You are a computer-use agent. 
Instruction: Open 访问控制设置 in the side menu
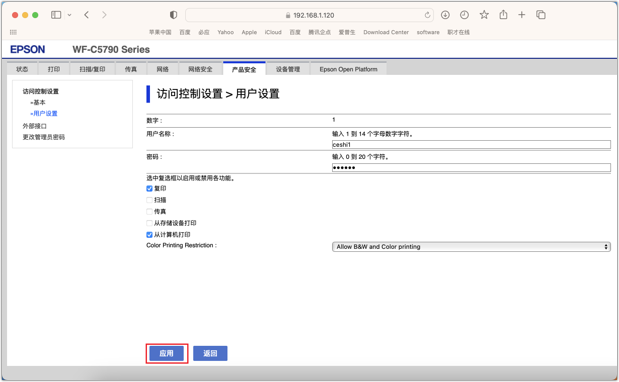(x=40, y=91)
